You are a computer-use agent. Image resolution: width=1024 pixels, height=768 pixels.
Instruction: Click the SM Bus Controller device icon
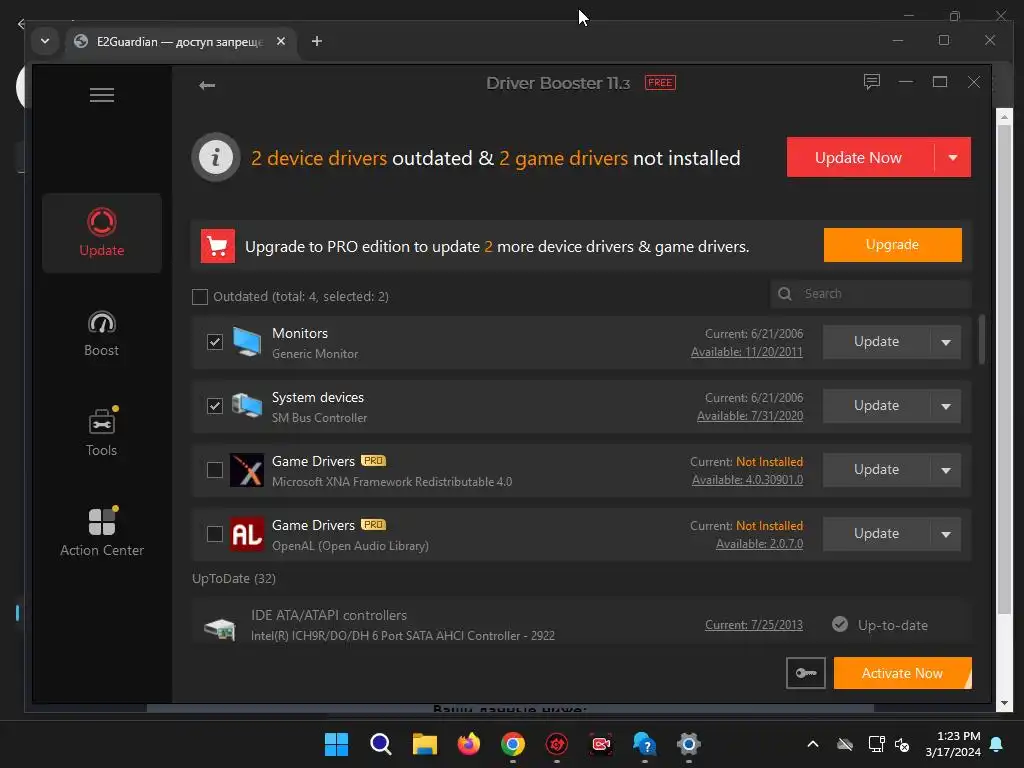[x=247, y=406]
